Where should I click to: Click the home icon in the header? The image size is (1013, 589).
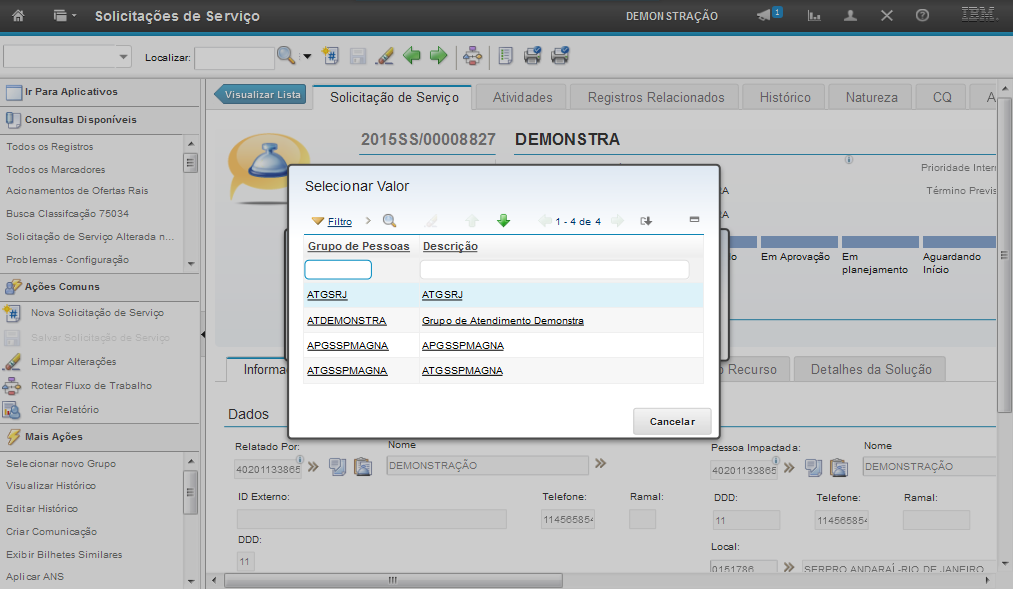coord(17,16)
